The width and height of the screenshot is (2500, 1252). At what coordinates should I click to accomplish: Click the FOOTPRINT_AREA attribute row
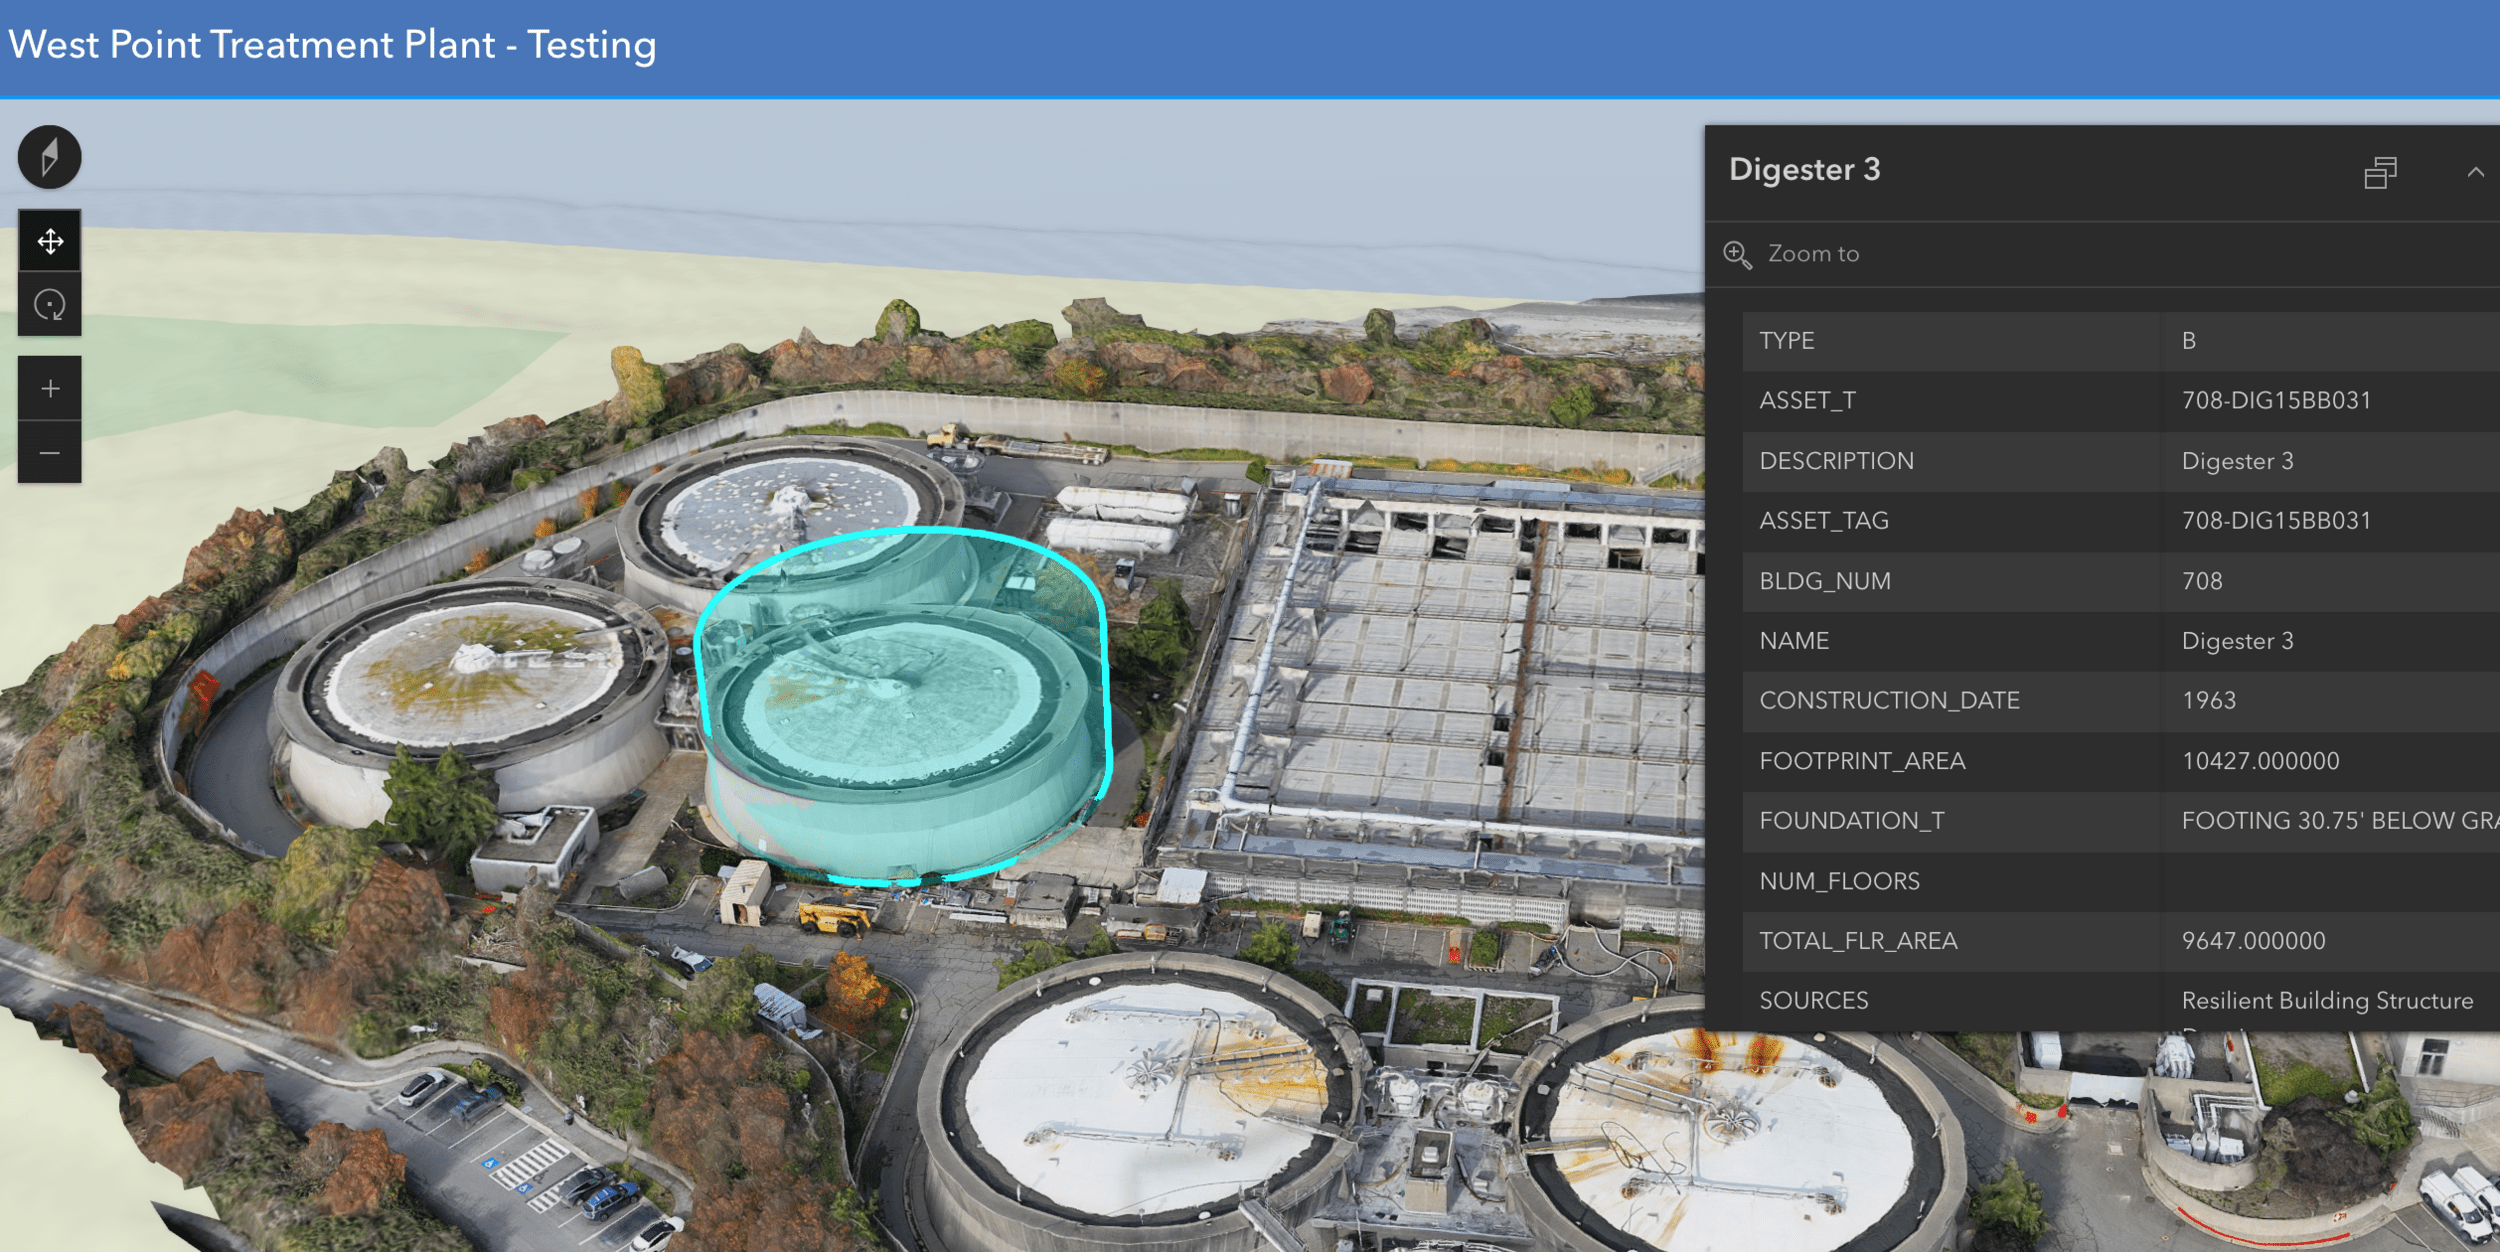(1862, 761)
